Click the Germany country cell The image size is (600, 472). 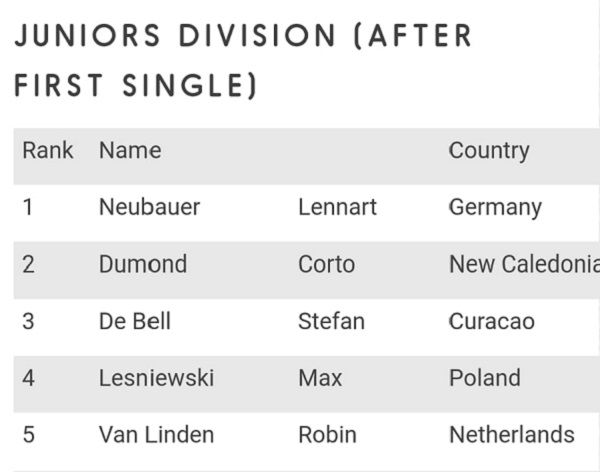coord(495,207)
